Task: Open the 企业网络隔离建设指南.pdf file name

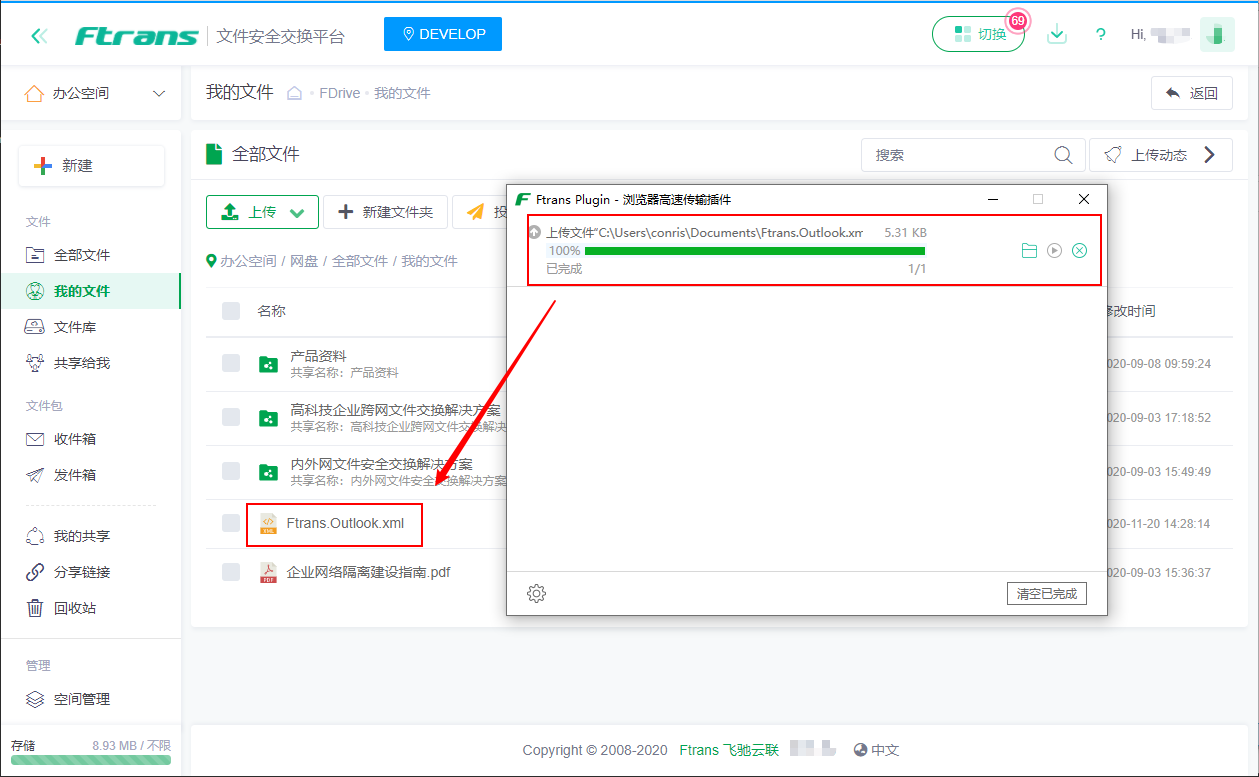Action: 369,572
